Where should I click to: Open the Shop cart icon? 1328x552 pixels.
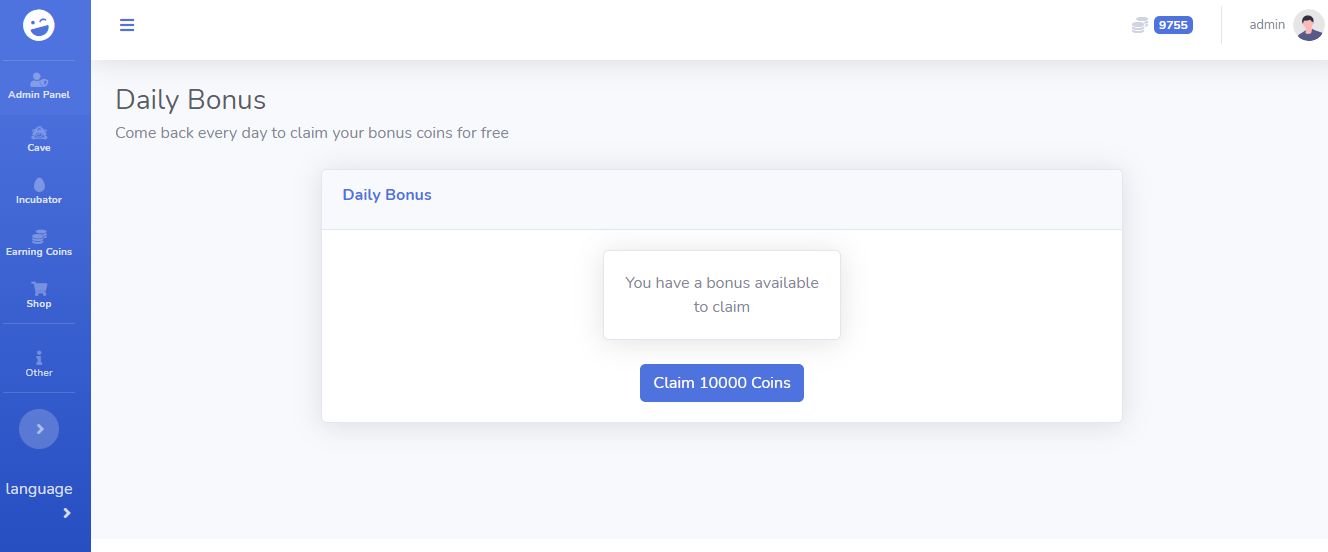point(39,288)
